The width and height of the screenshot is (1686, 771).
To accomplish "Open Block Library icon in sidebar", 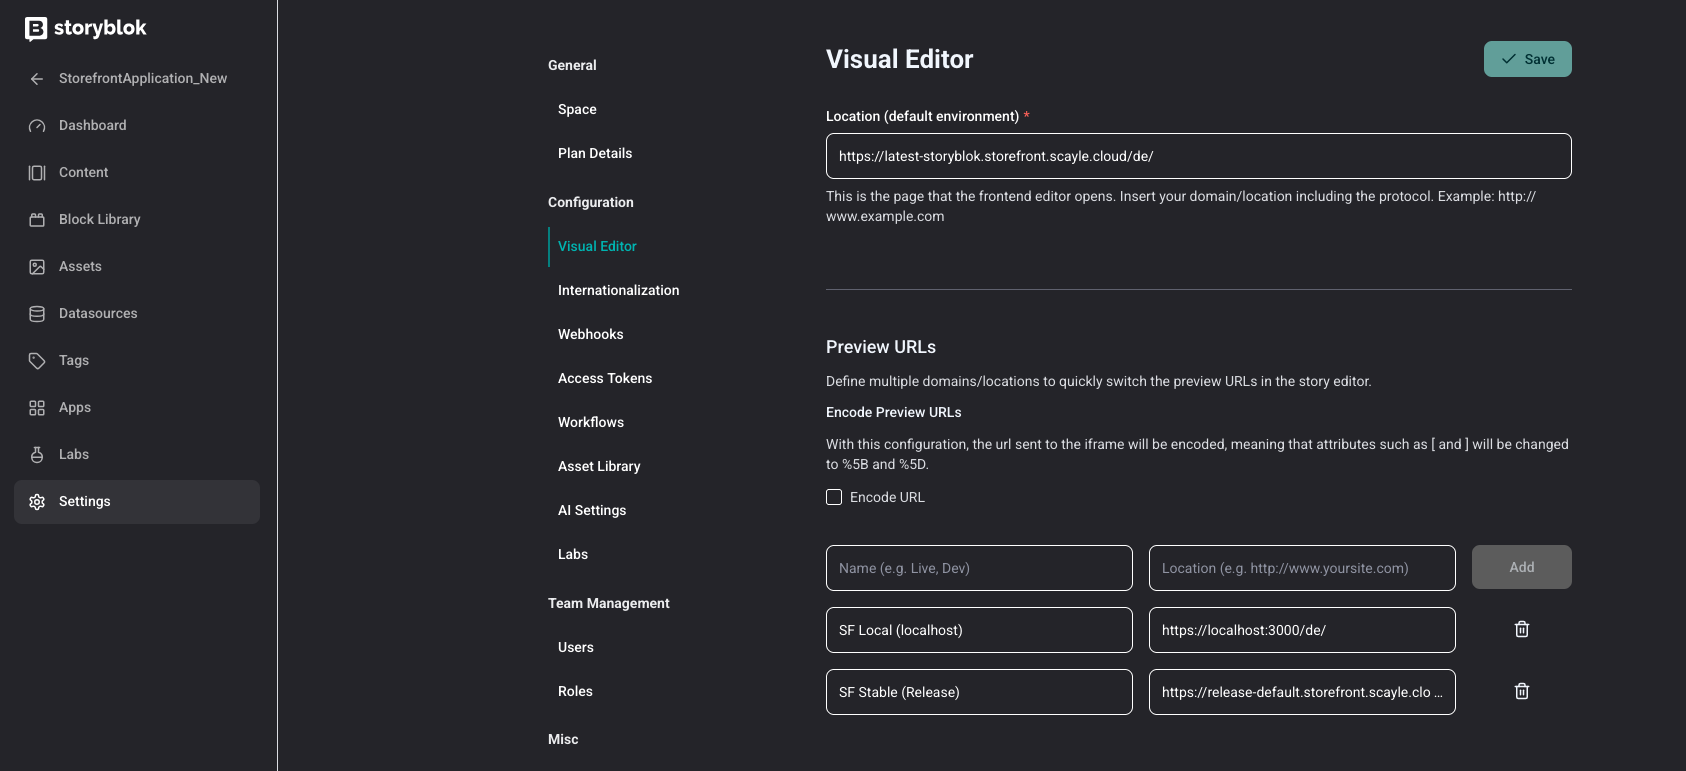I will pyautogui.click(x=37, y=220).
